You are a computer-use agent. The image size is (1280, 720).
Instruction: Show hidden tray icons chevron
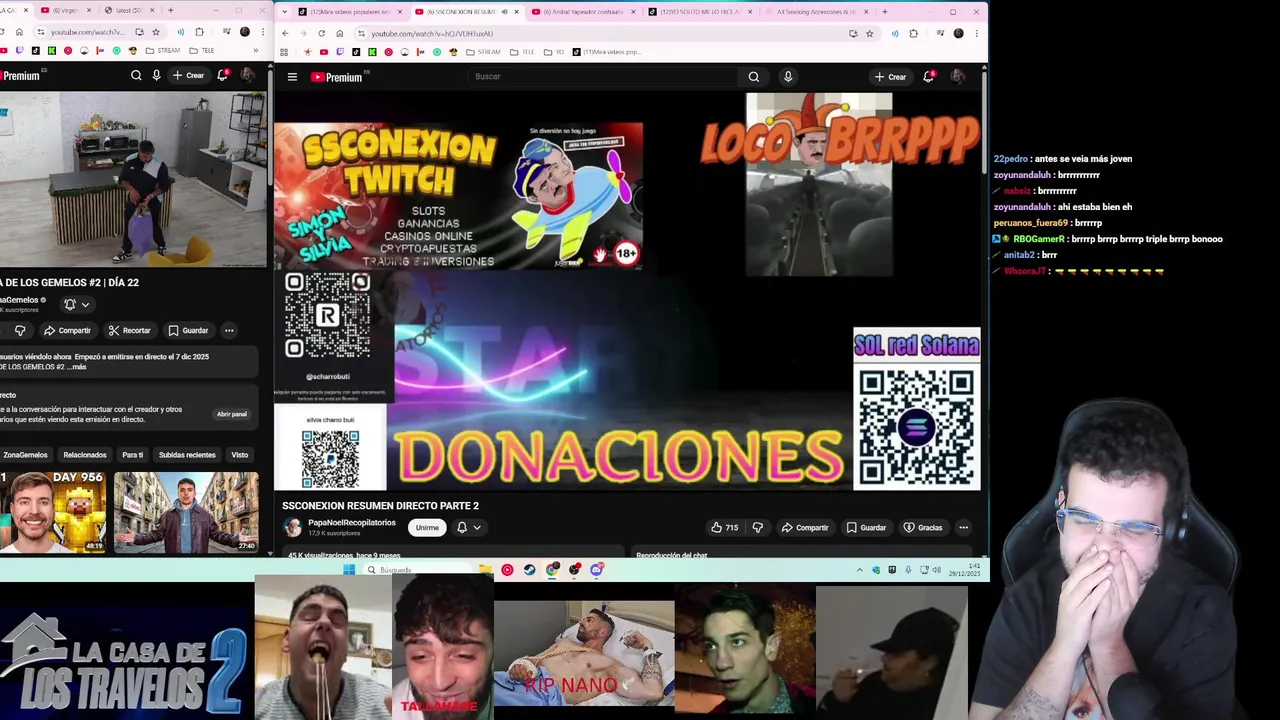[x=859, y=570]
